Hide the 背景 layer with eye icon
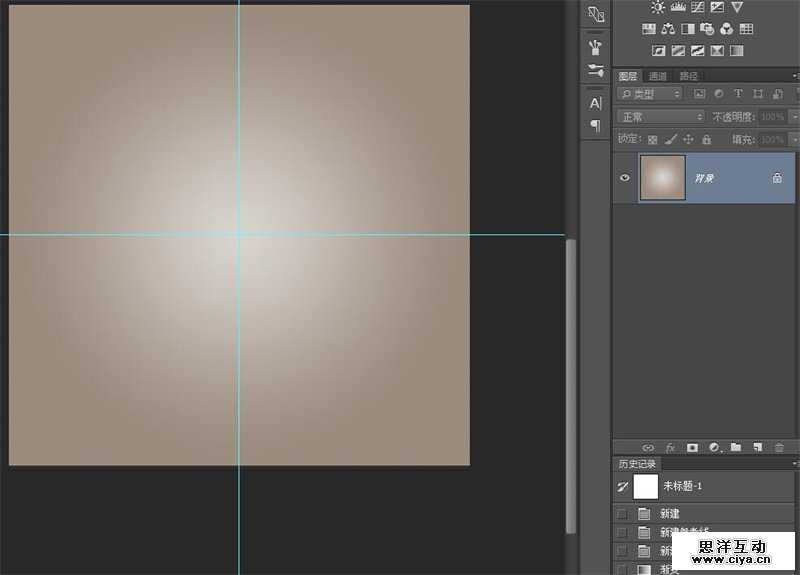This screenshot has height=575, width=800. point(625,178)
